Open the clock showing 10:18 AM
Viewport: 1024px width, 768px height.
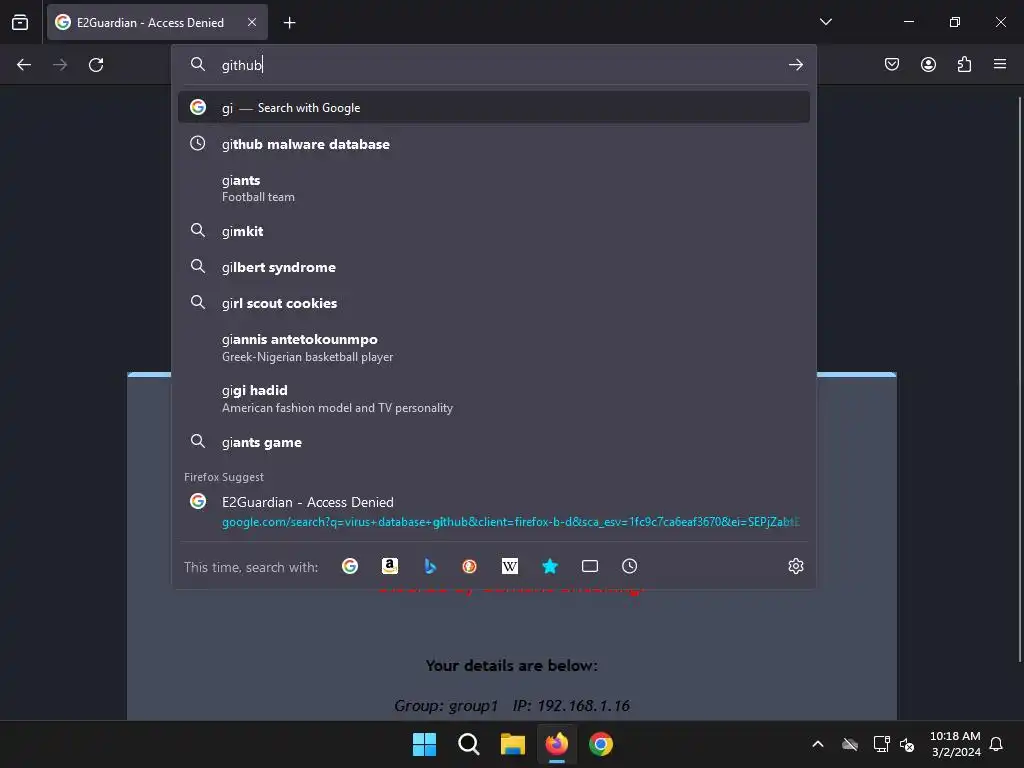[x=955, y=744]
